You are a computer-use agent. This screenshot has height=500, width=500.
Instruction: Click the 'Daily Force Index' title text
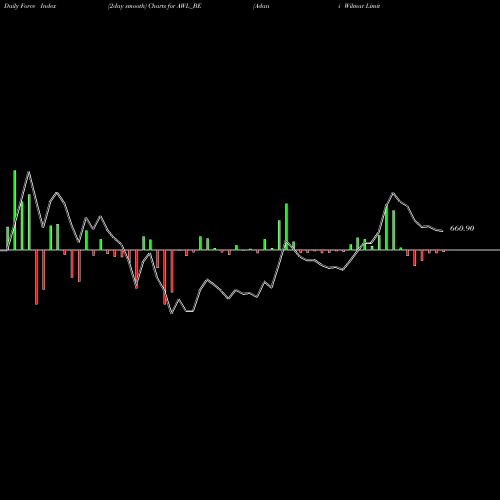click(x=30, y=6)
